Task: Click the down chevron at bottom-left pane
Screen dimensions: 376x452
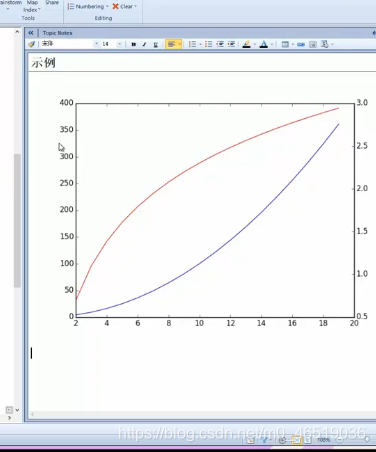Action: 17,410
